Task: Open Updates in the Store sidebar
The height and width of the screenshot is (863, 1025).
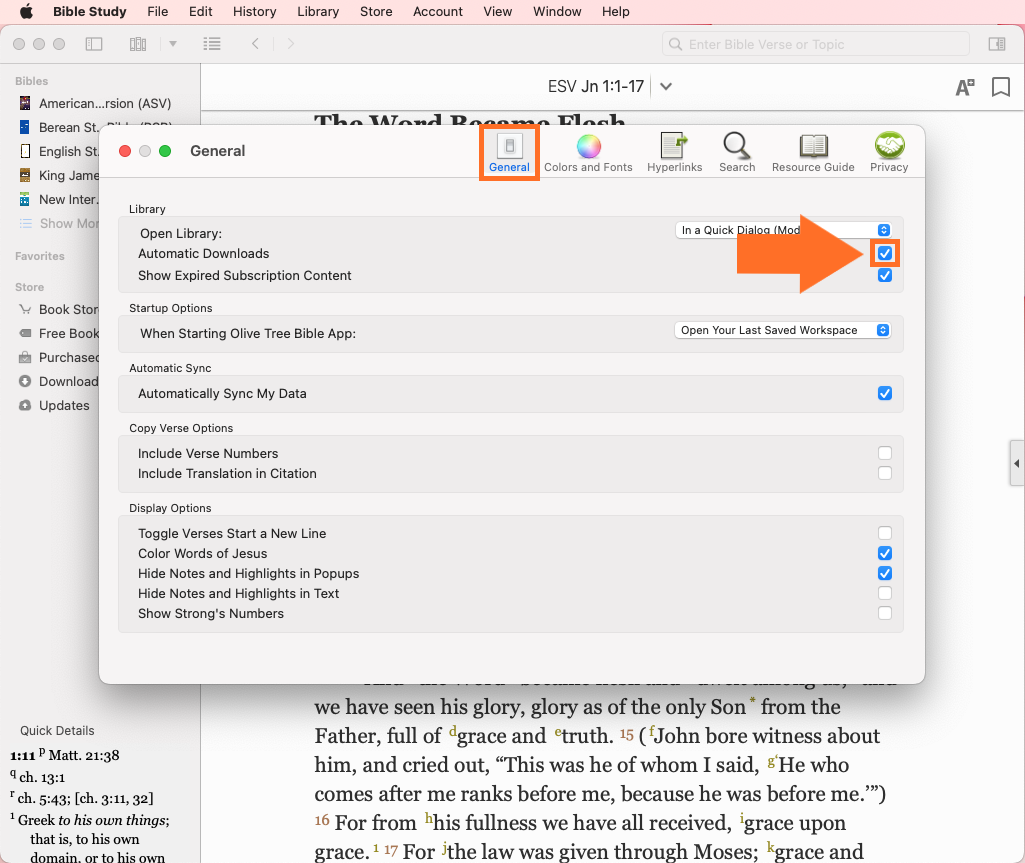Action: 64,405
